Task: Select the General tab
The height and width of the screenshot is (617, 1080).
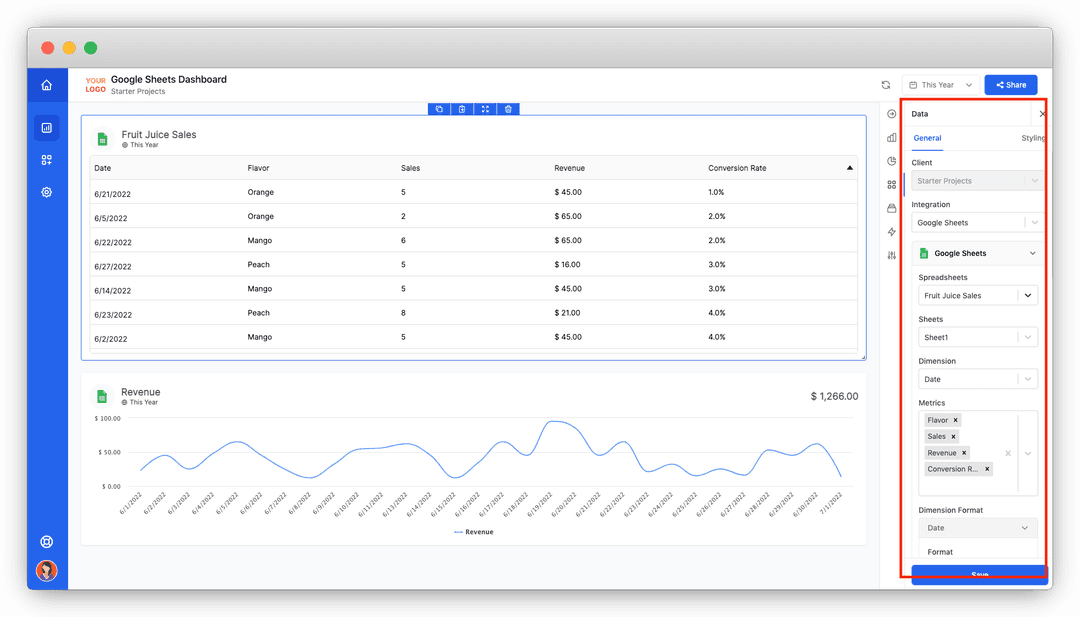Action: (x=927, y=138)
